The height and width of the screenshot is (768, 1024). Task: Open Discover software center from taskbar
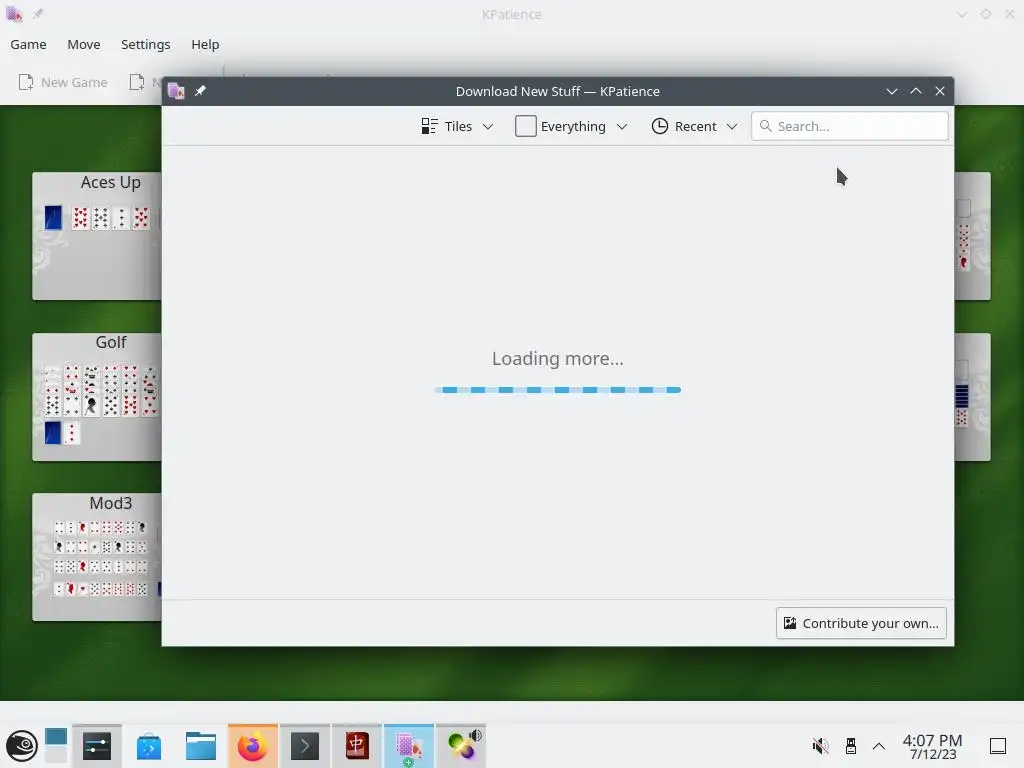(x=149, y=746)
